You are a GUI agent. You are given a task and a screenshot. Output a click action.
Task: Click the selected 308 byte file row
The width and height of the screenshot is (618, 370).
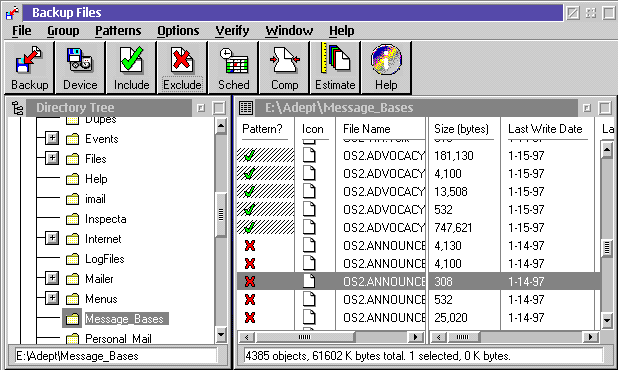pyautogui.click(x=419, y=281)
